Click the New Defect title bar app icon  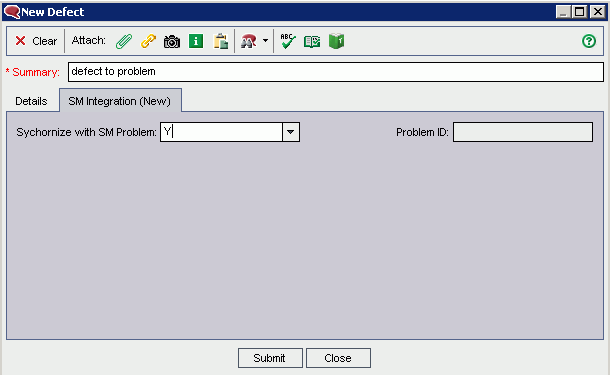pos(12,12)
